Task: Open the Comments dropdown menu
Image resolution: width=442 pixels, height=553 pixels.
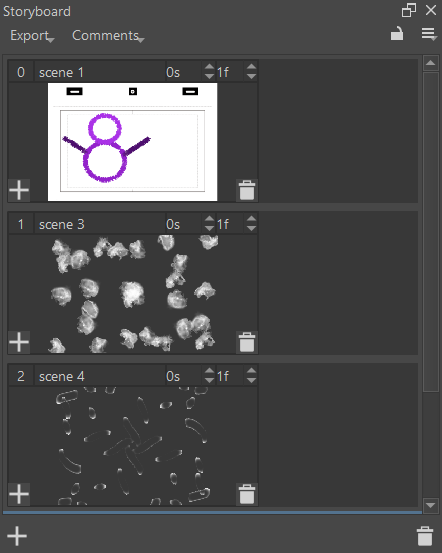Action: (x=108, y=36)
